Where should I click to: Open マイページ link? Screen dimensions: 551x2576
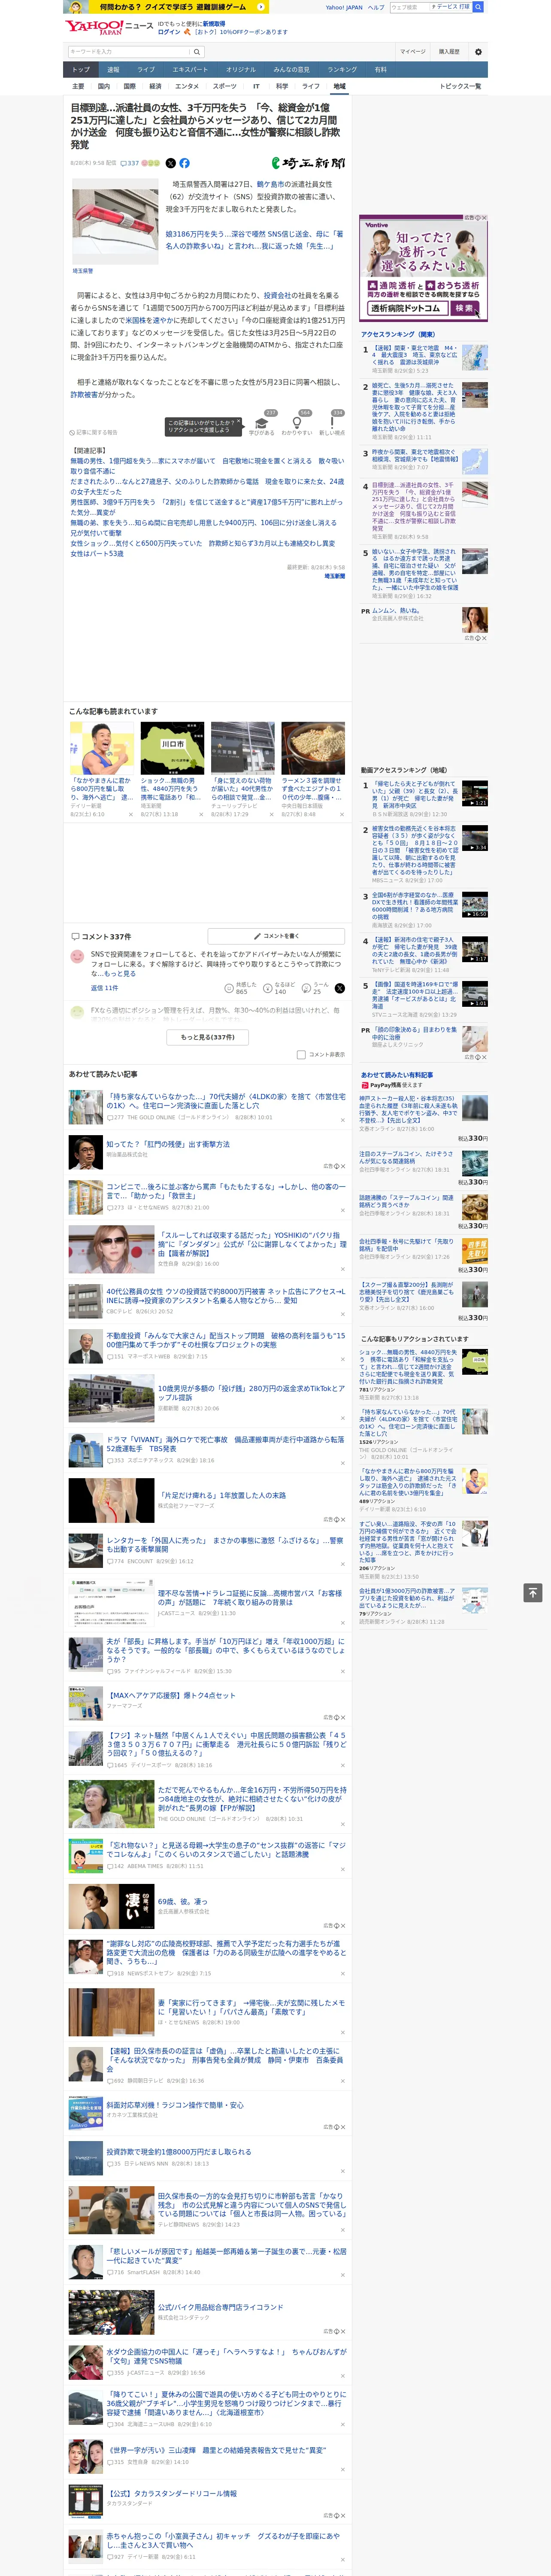coord(413,52)
